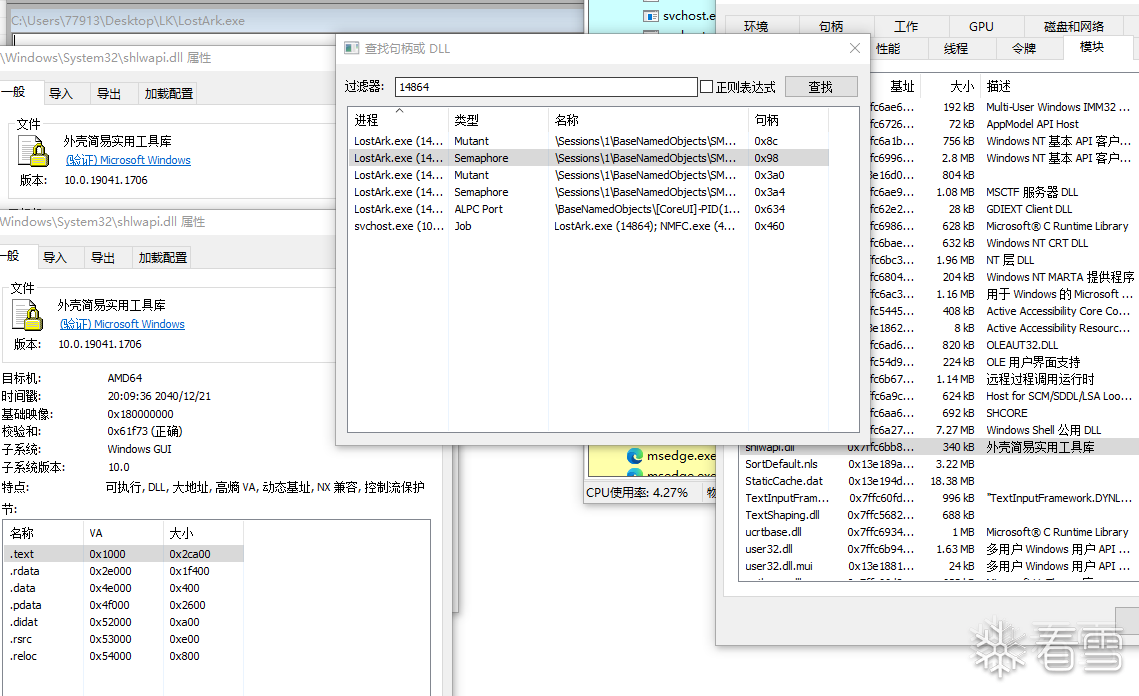Select the shlwapi.dll module row
This screenshot has width=1139, height=696.
(939, 447)
